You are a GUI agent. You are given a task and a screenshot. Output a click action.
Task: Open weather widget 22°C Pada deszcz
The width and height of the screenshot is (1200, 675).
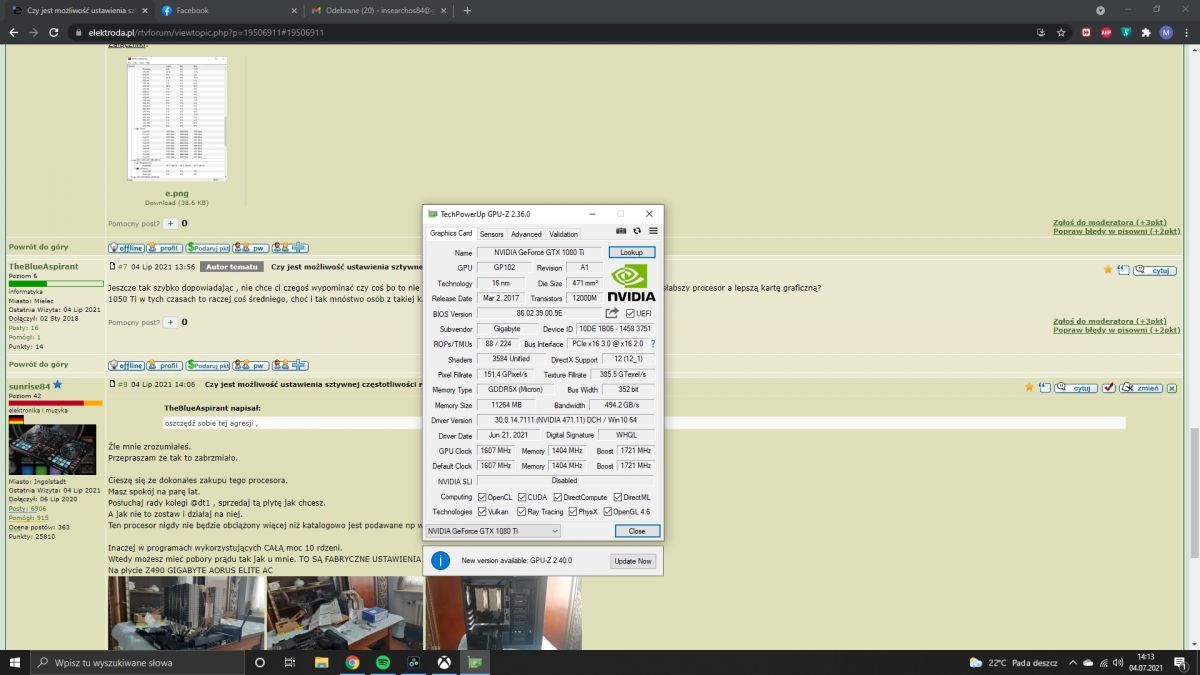(x=1013, y=662)
